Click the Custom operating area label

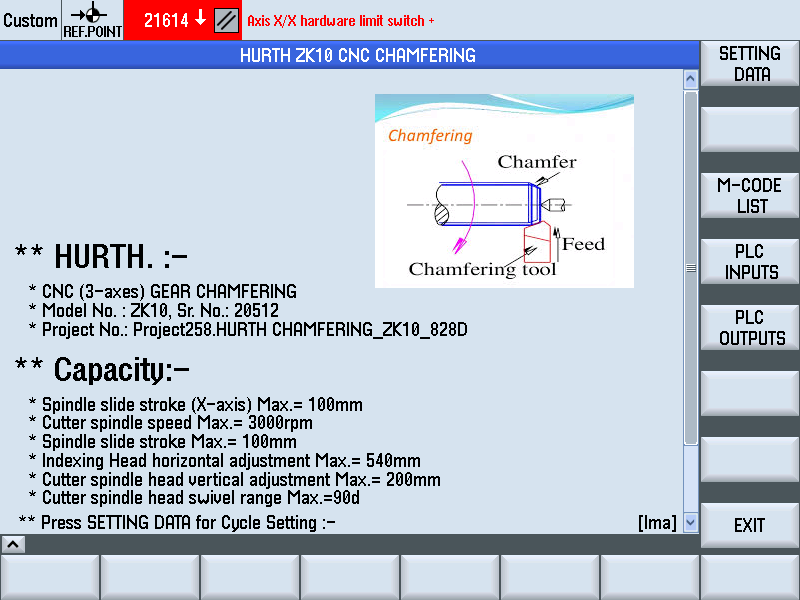pos(30,20)
